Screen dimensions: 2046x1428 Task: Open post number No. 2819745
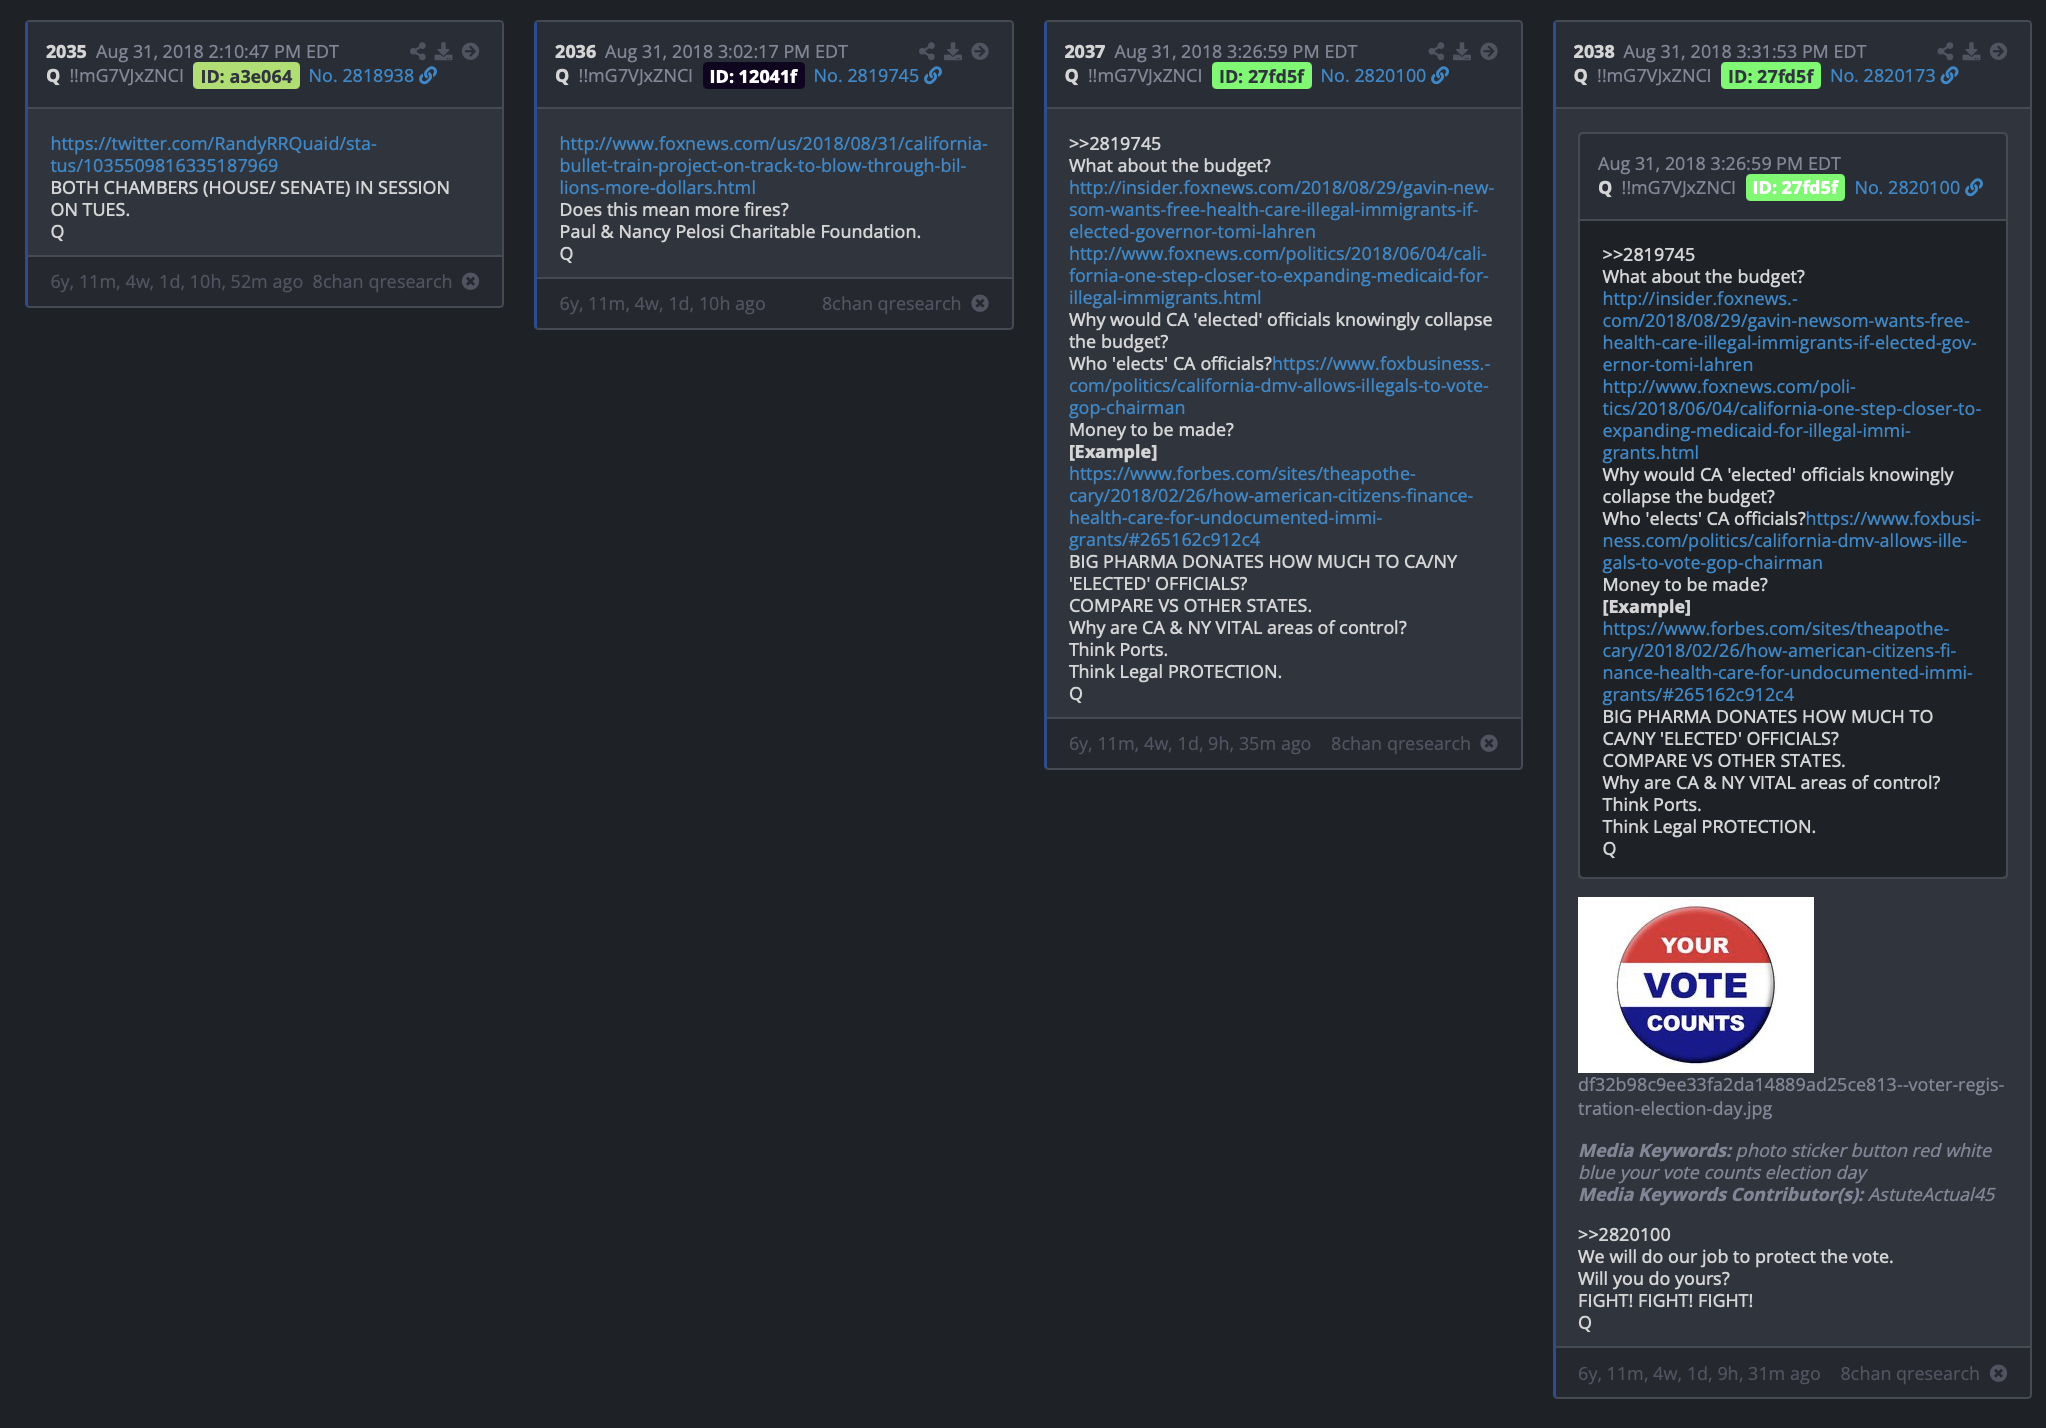click(x=866, y=75)
